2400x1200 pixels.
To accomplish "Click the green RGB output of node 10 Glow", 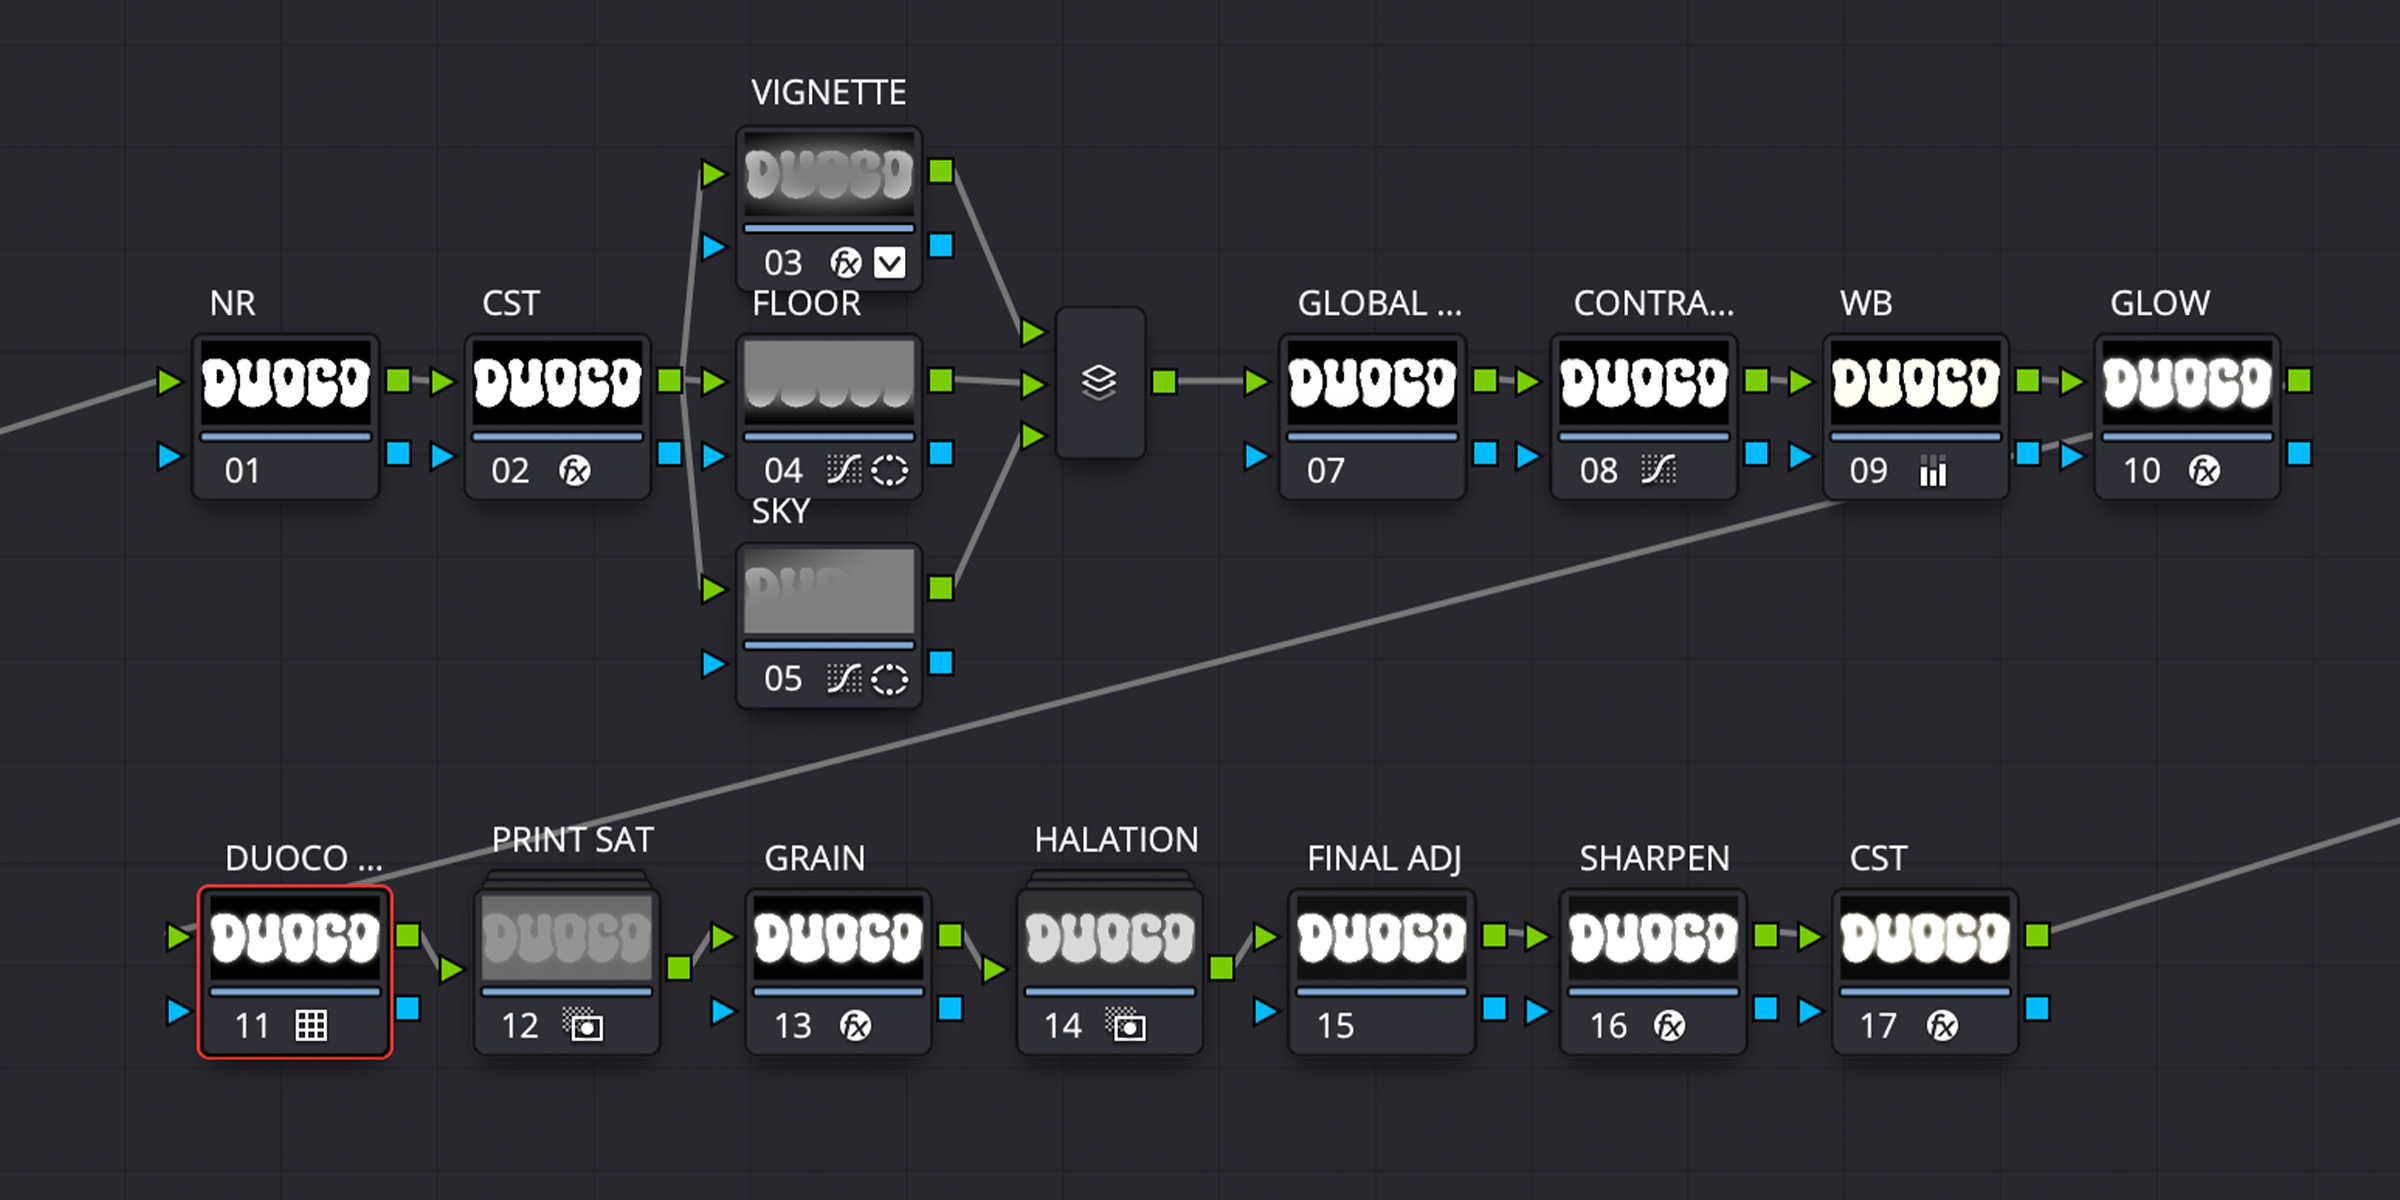I will pyautogui.click(x=2299, y=381).
